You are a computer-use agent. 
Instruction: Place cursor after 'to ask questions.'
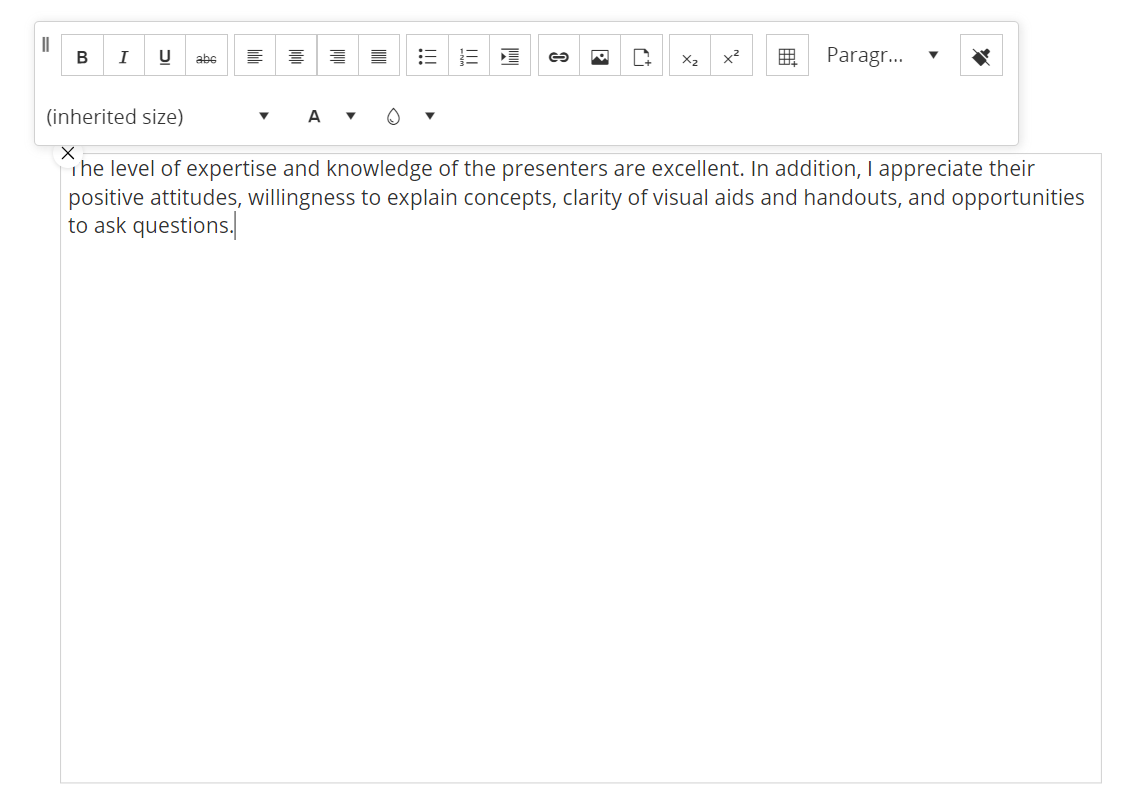coord(236,226)
